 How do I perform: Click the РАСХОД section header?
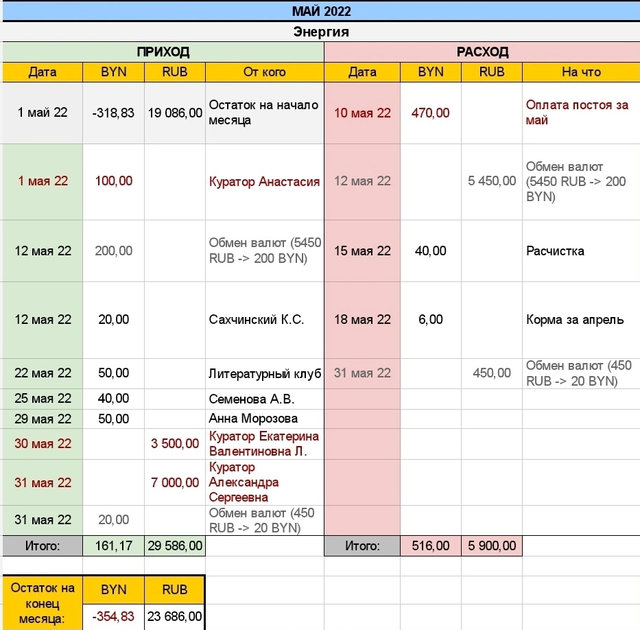point(482,51)
